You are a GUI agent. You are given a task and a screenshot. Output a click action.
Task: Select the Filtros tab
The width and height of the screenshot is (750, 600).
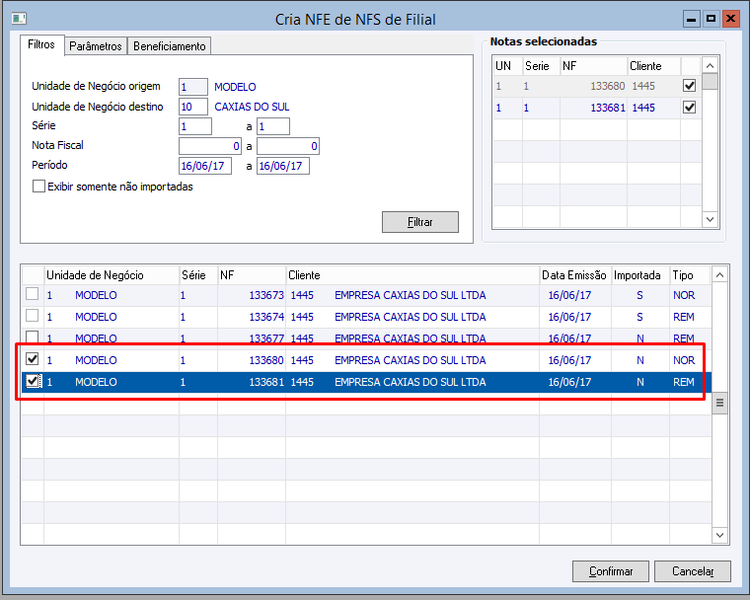[42, 45]
